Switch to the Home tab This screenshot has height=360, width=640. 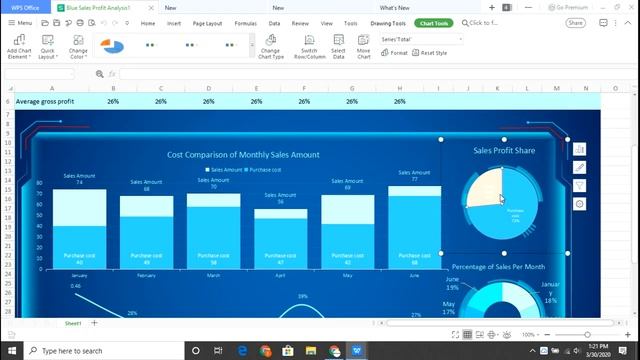point(148,23)
